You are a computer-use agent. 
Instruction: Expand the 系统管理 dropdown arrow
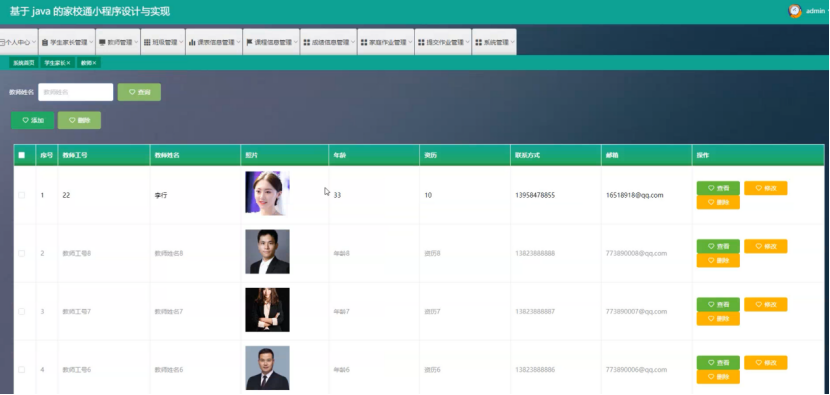512,42
